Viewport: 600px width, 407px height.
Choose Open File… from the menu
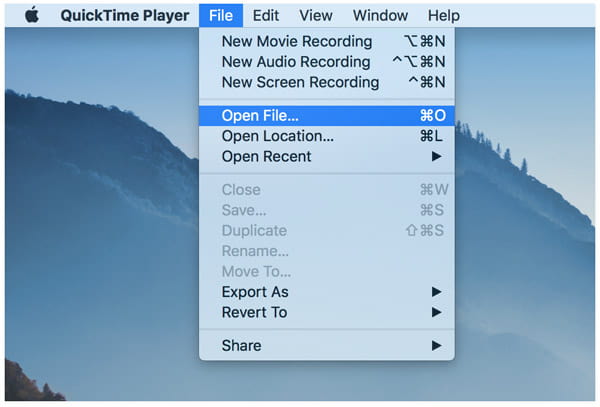click(327, 116)
